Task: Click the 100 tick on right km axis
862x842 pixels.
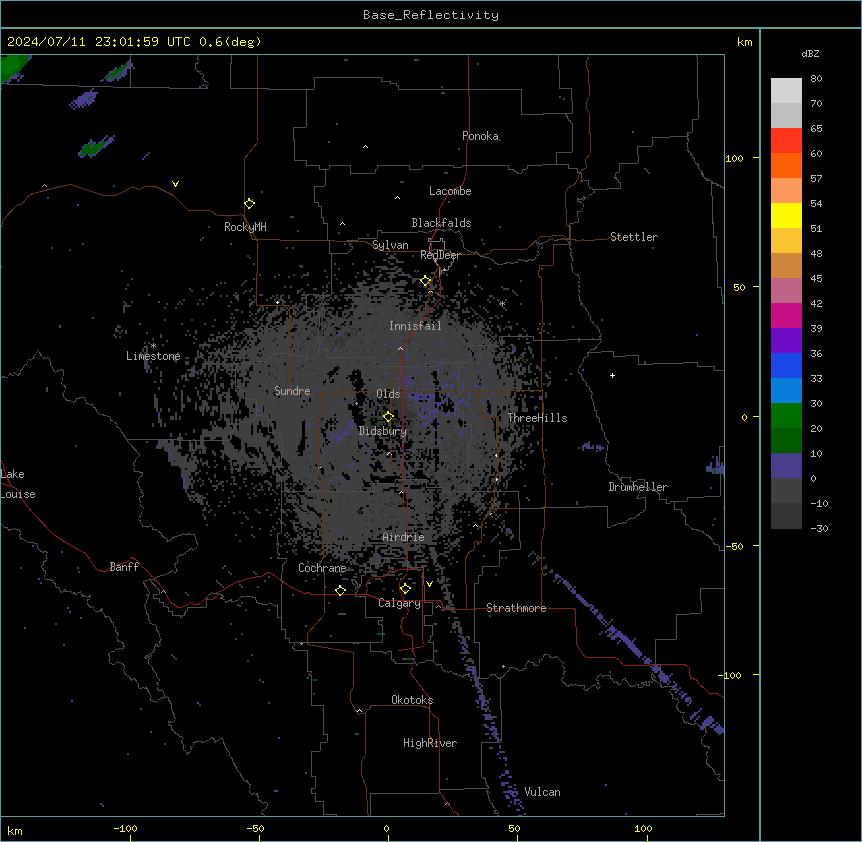Action: coord(734,158)
